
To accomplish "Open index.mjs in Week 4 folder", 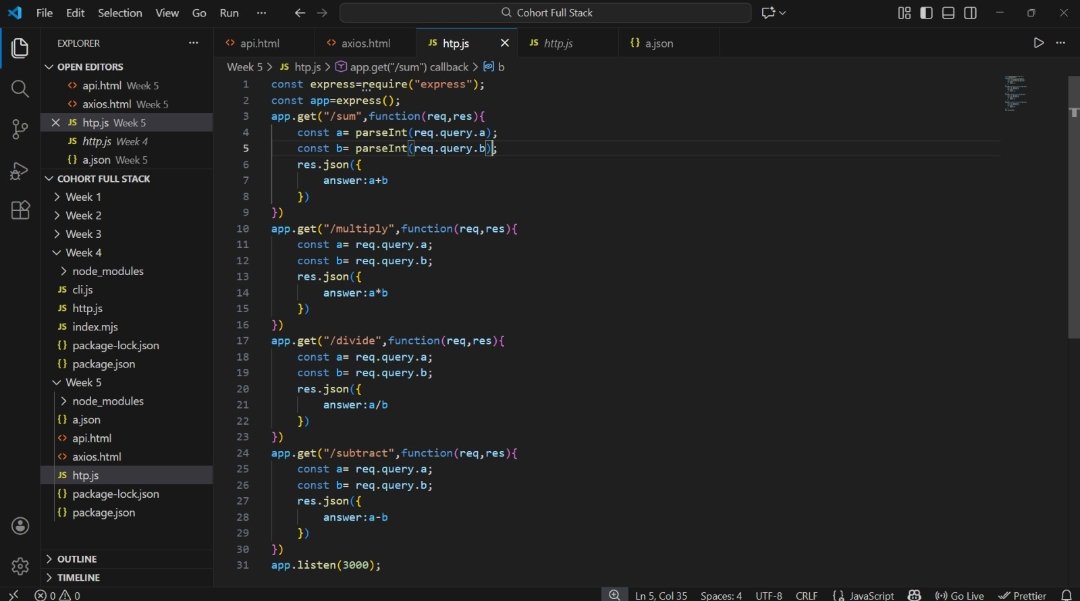I will [127, 327].
